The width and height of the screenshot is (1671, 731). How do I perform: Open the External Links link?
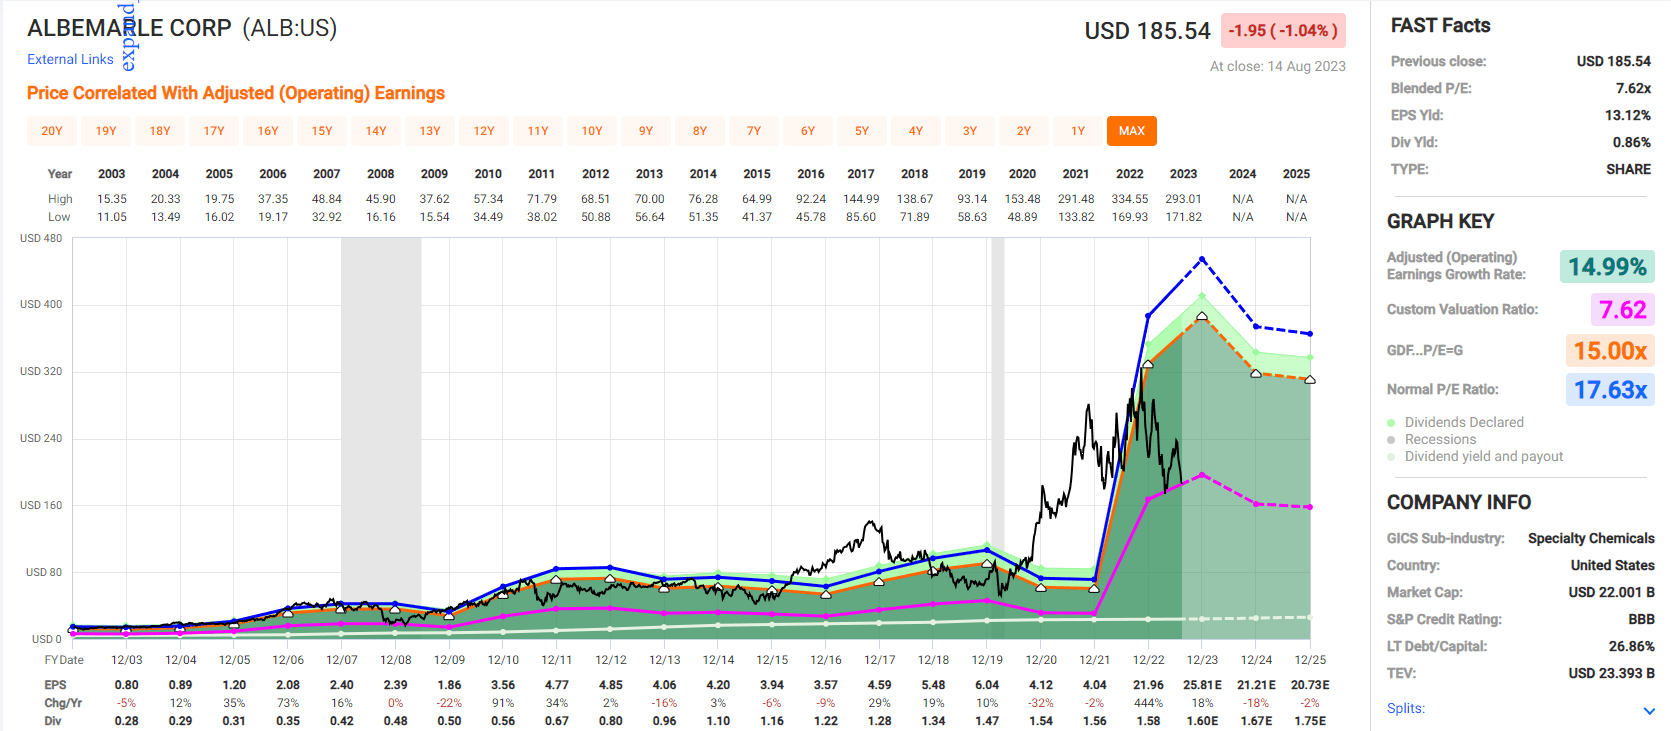pos(70,59)
